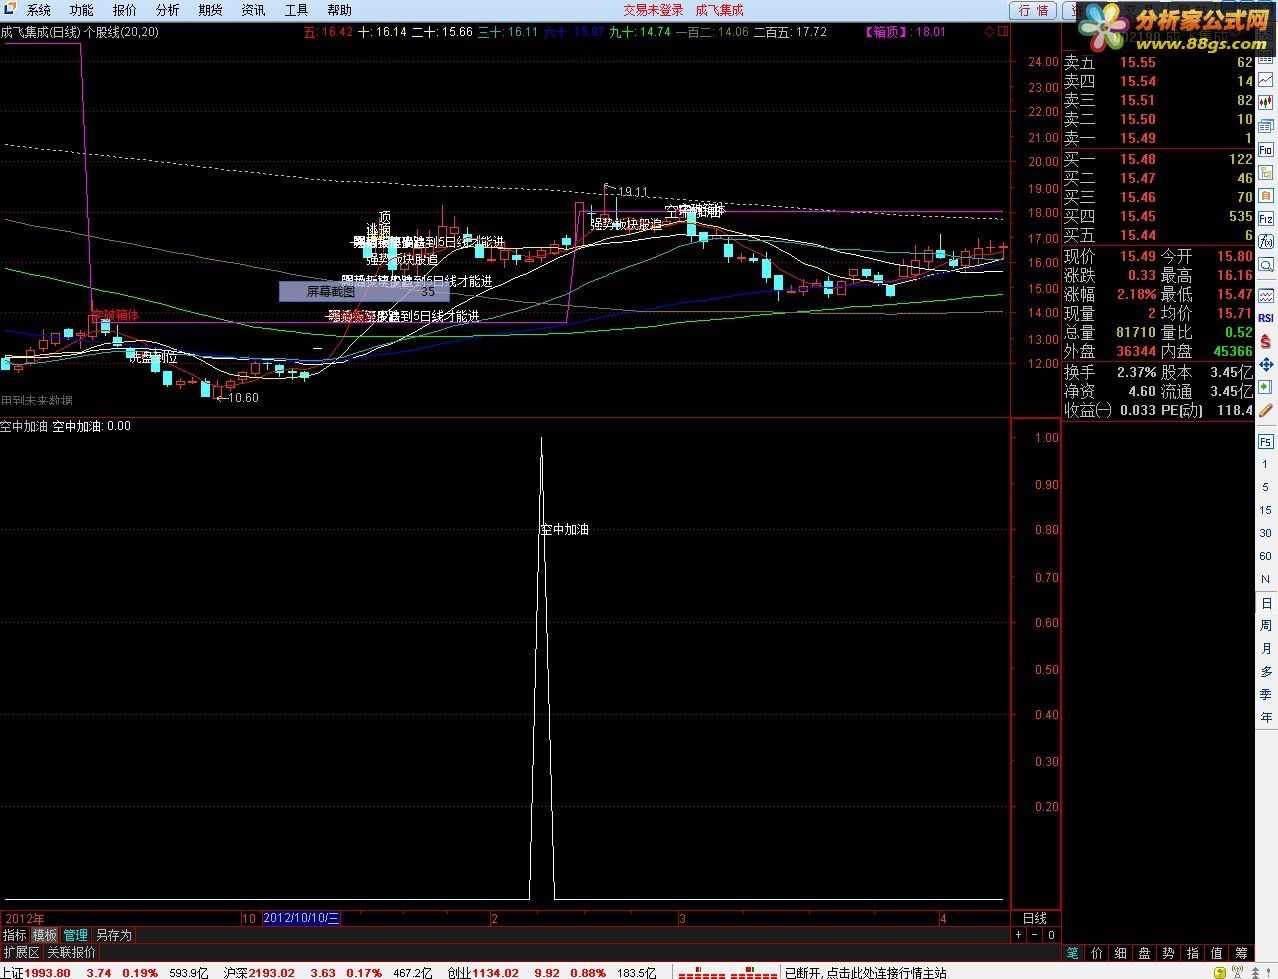The width and height of the screenshot is (1278, 979).
Task: Click the FS time-sharing icon
Action: pyautogui.click(x=1265, y=441)
